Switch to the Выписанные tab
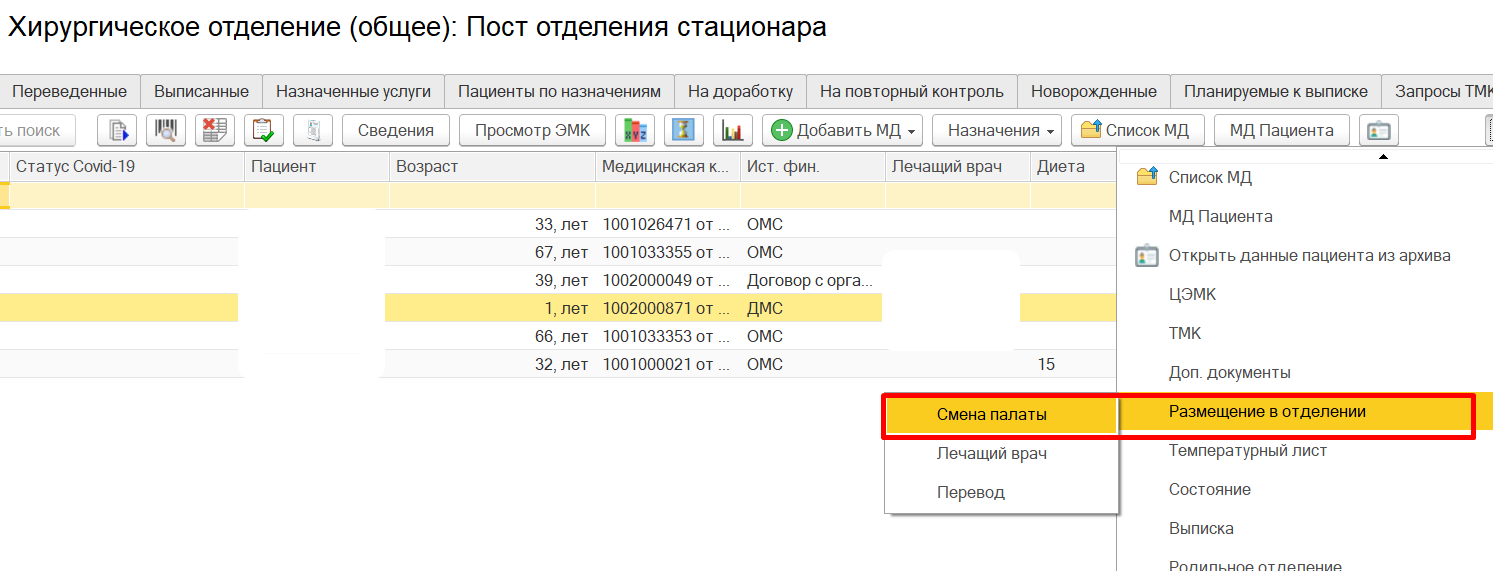The image size is (1493, 571). tap(201, 91)
